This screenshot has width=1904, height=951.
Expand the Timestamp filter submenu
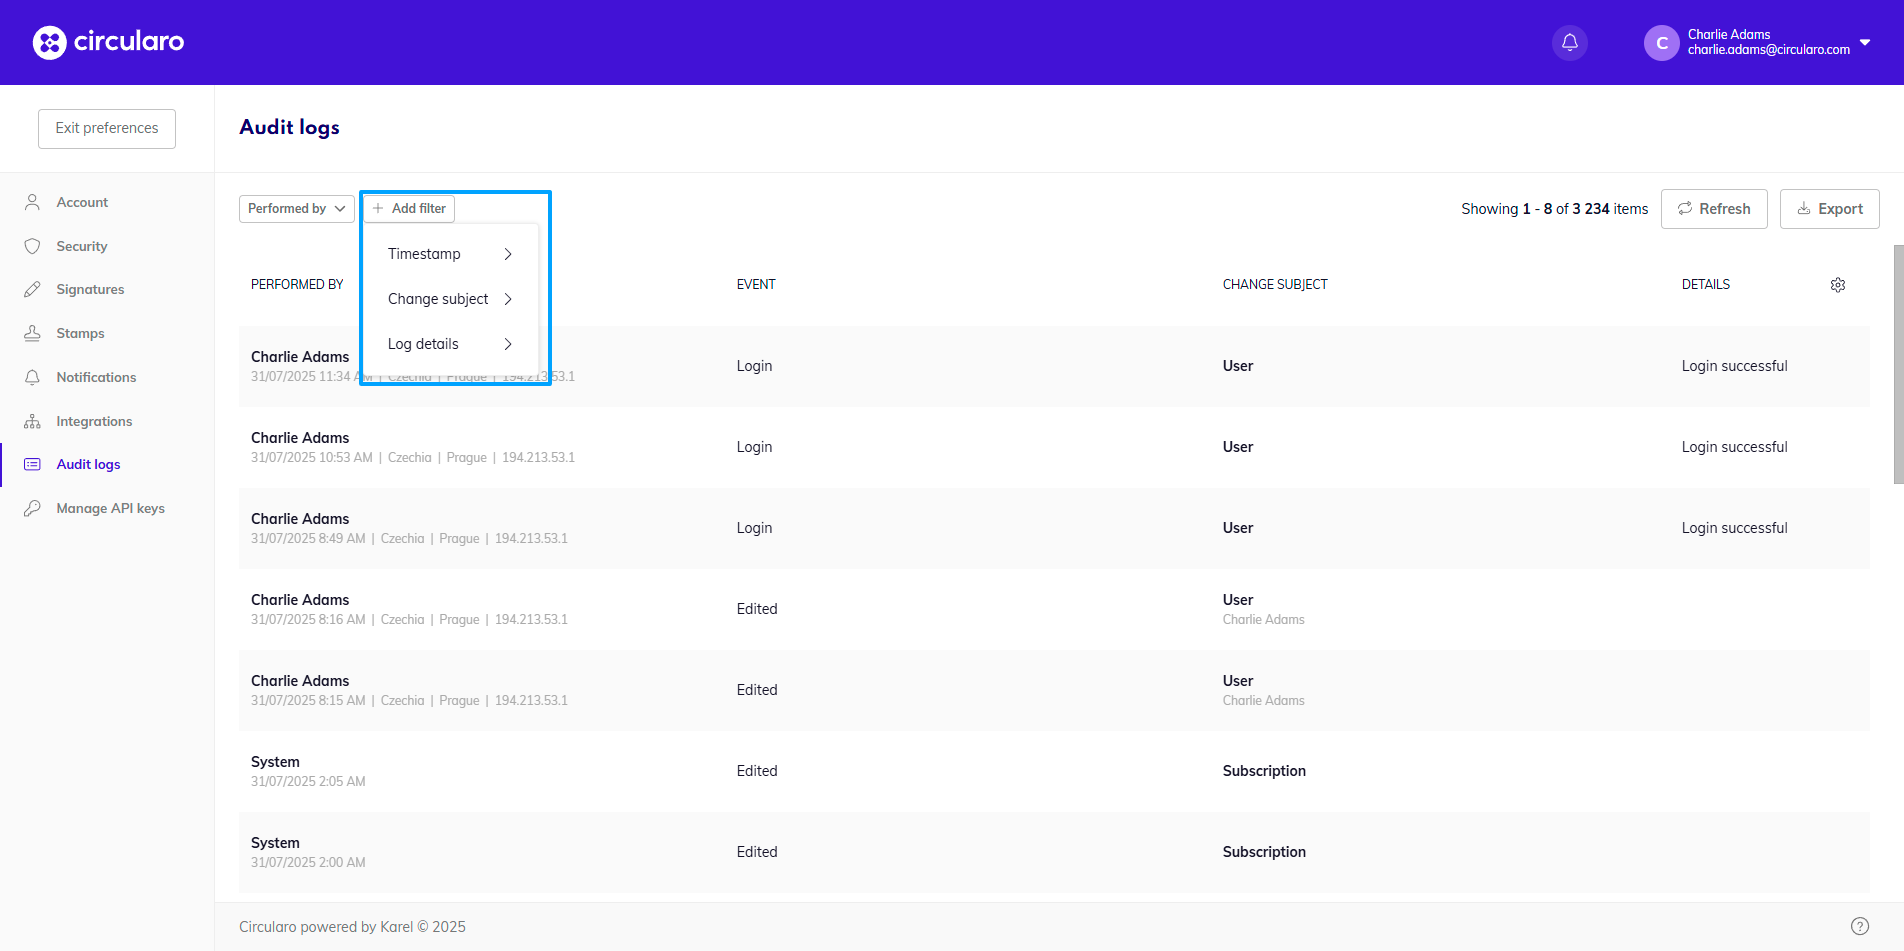coord(449,254)
